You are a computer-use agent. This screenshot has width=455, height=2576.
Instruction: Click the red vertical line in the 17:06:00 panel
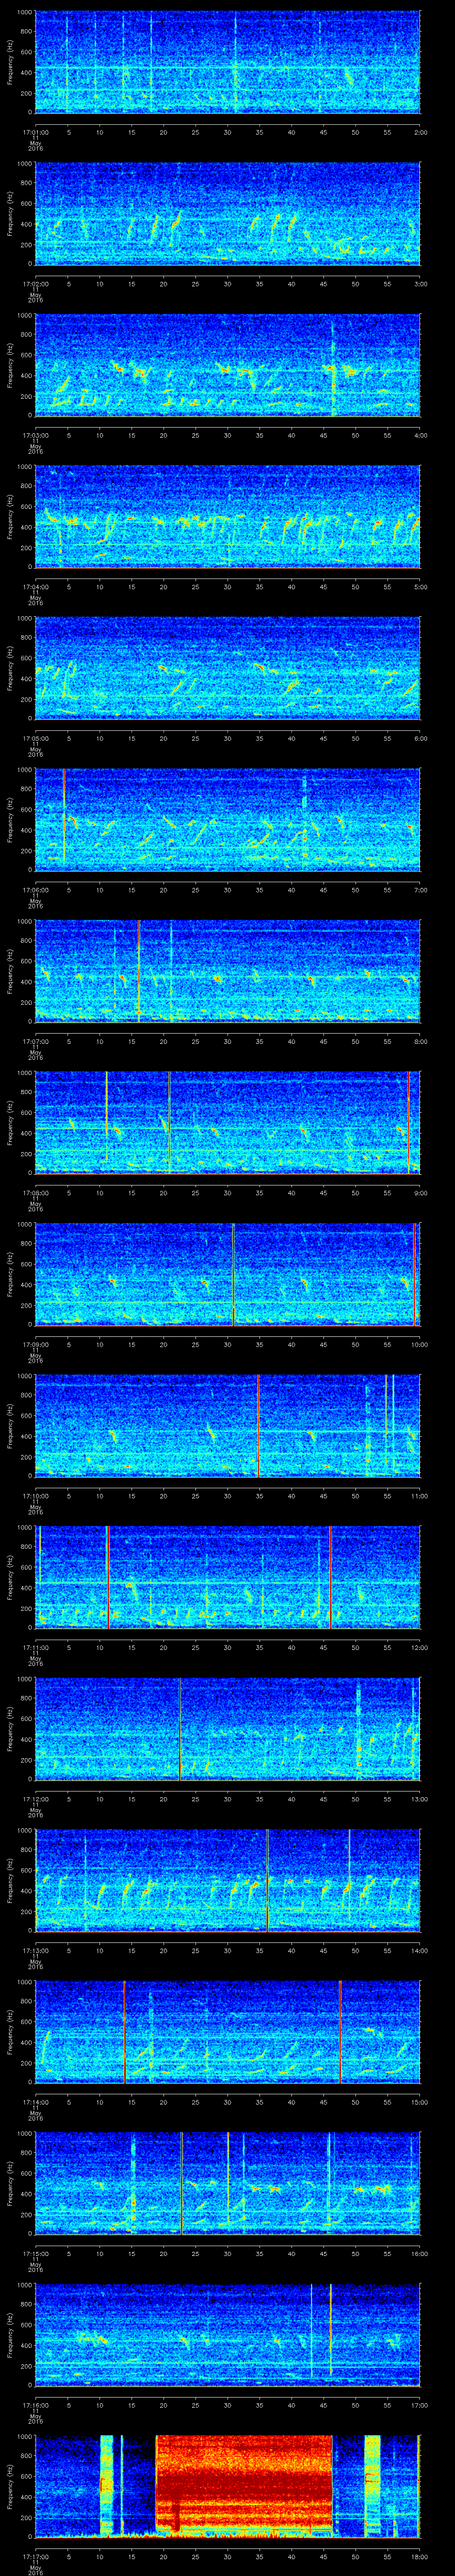click(x=64, y=820)
